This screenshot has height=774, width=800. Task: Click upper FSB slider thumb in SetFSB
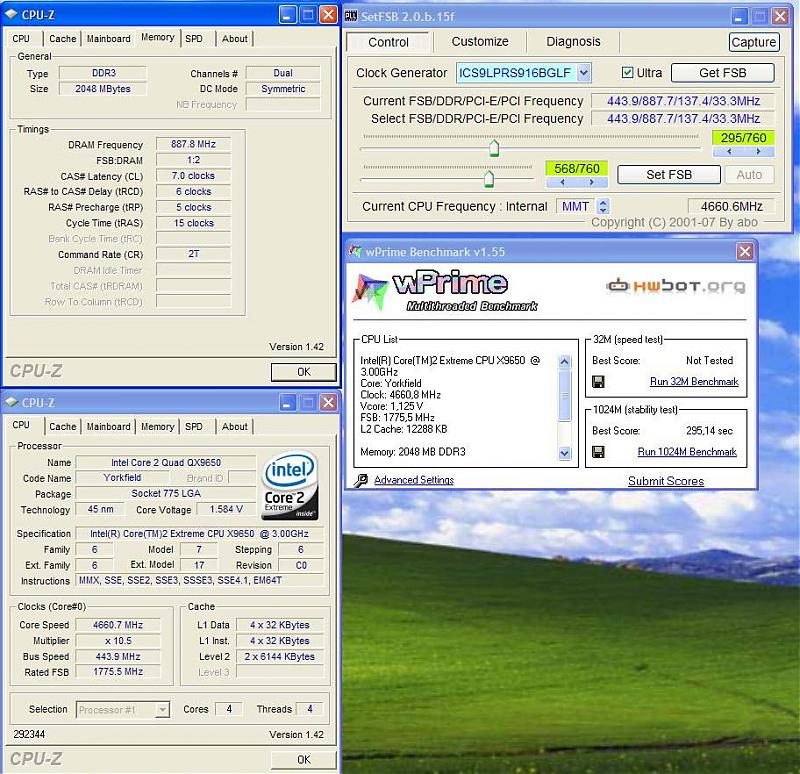[494, 148]
